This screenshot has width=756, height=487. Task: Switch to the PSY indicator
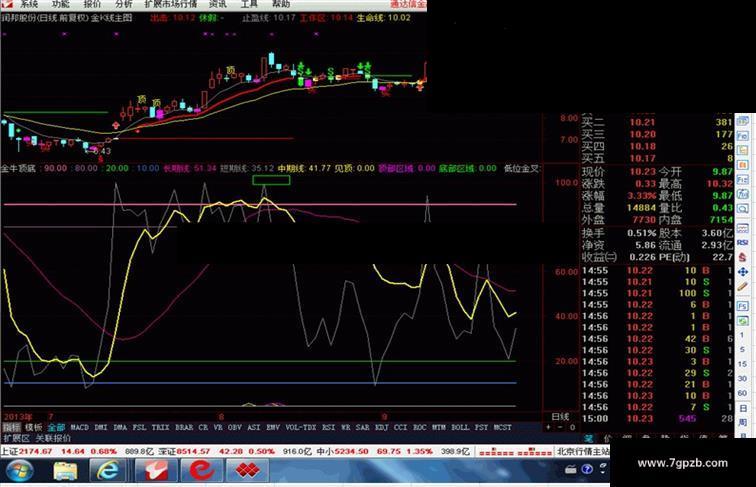pos(481,427)
